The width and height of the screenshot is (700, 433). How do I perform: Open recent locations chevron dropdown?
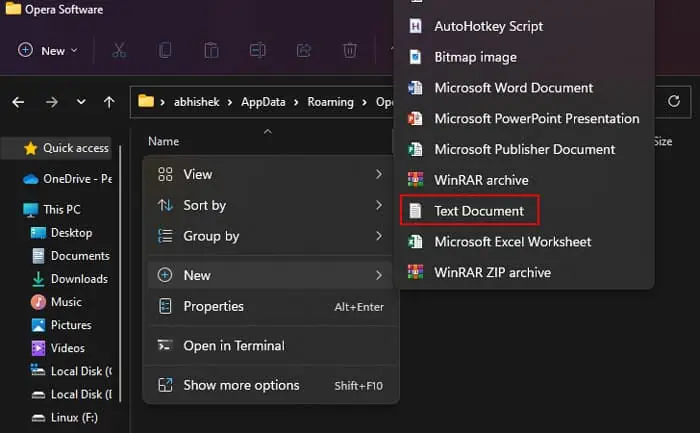81,102
